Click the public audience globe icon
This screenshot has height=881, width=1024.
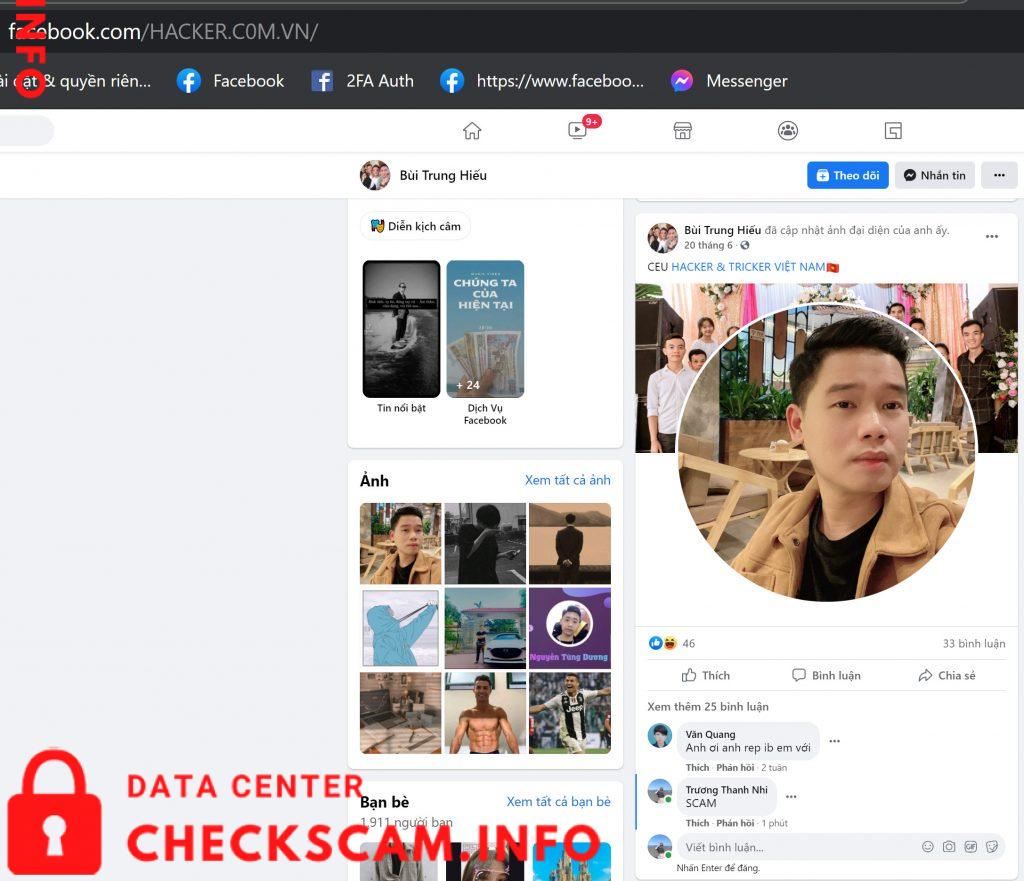tap(744, 246)
